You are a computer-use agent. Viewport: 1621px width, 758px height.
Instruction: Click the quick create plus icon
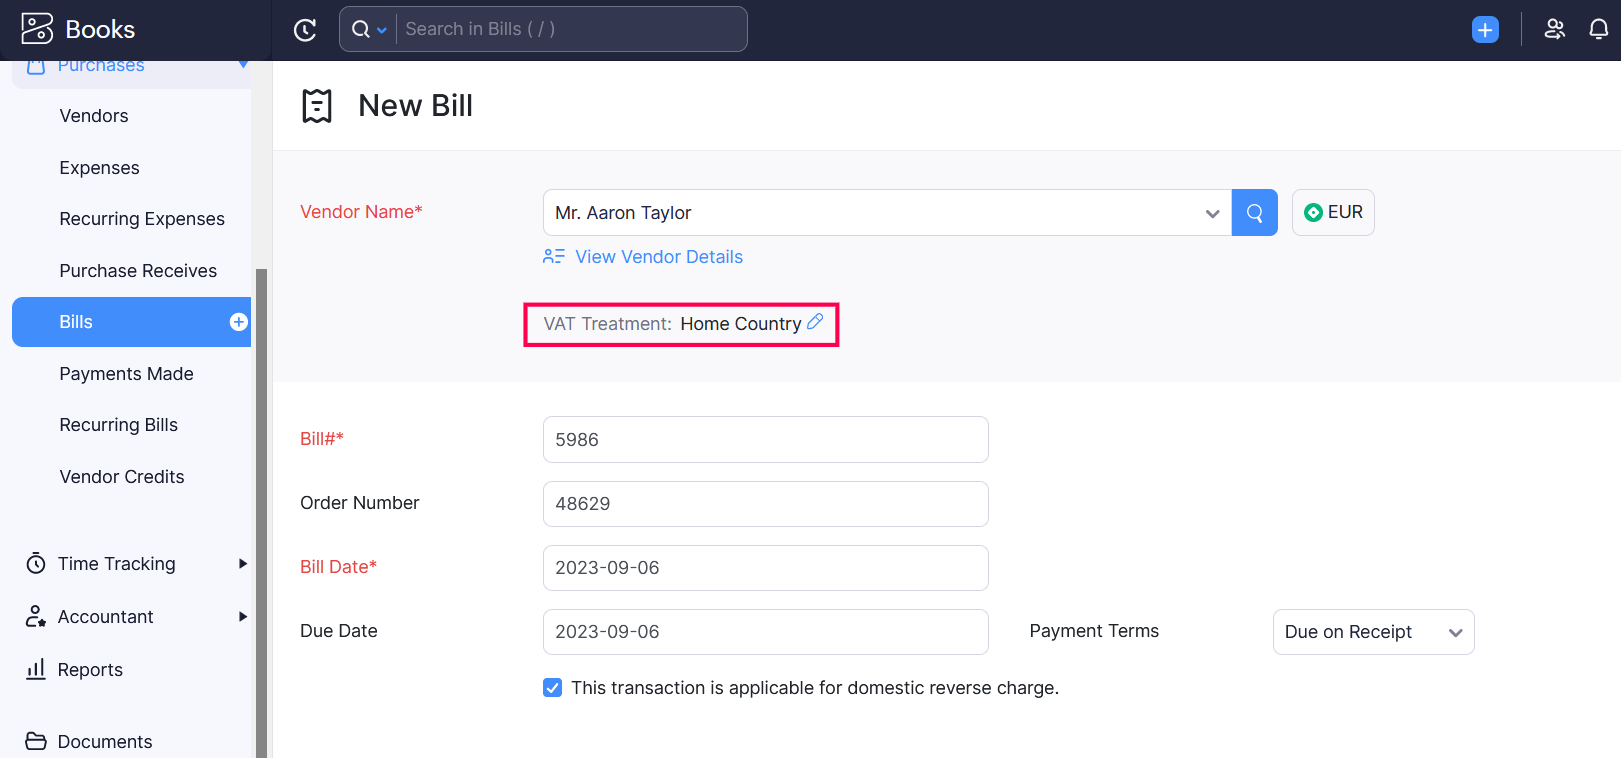pos(1485,29)
